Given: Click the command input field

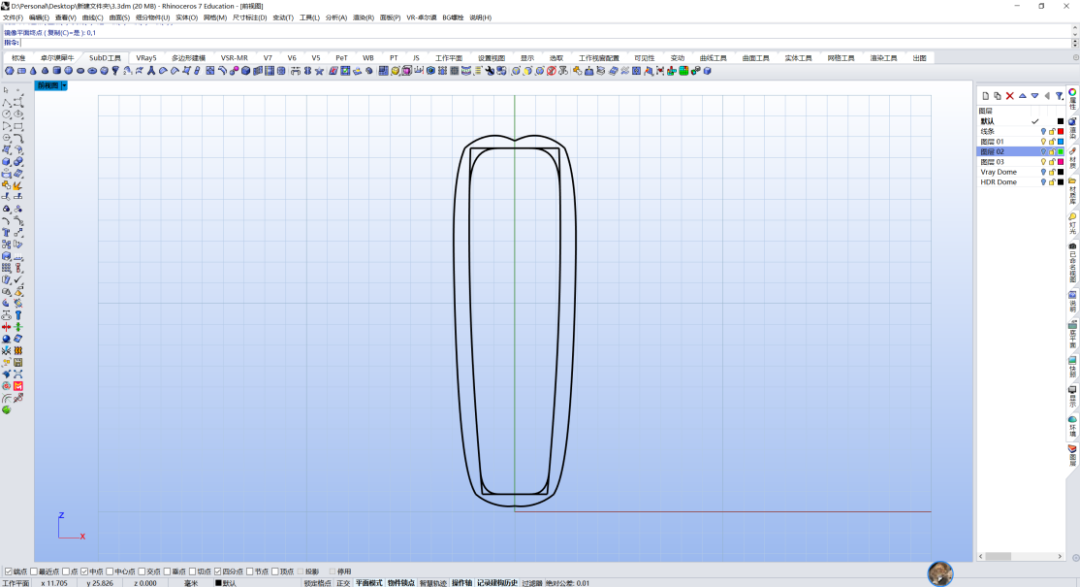Looking at the screenshot, I should coord(544,43).
